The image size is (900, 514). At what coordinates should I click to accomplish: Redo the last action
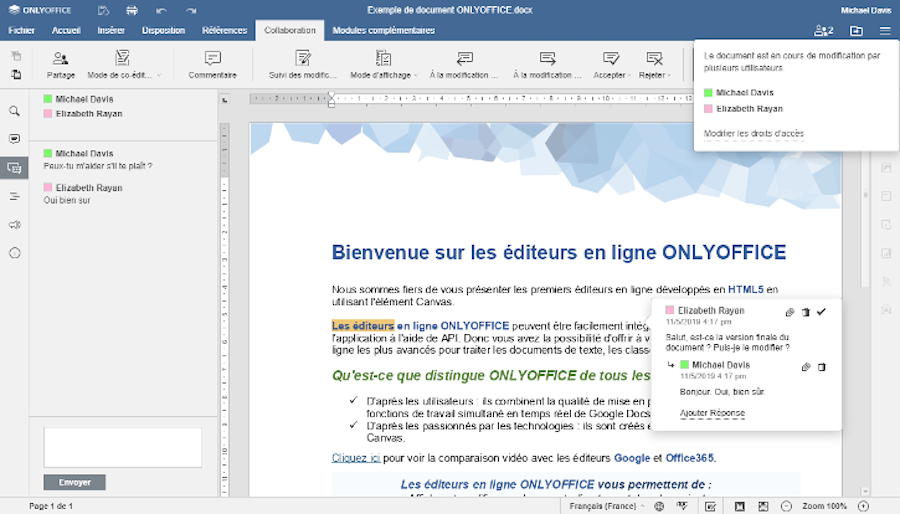click(191, 10)
